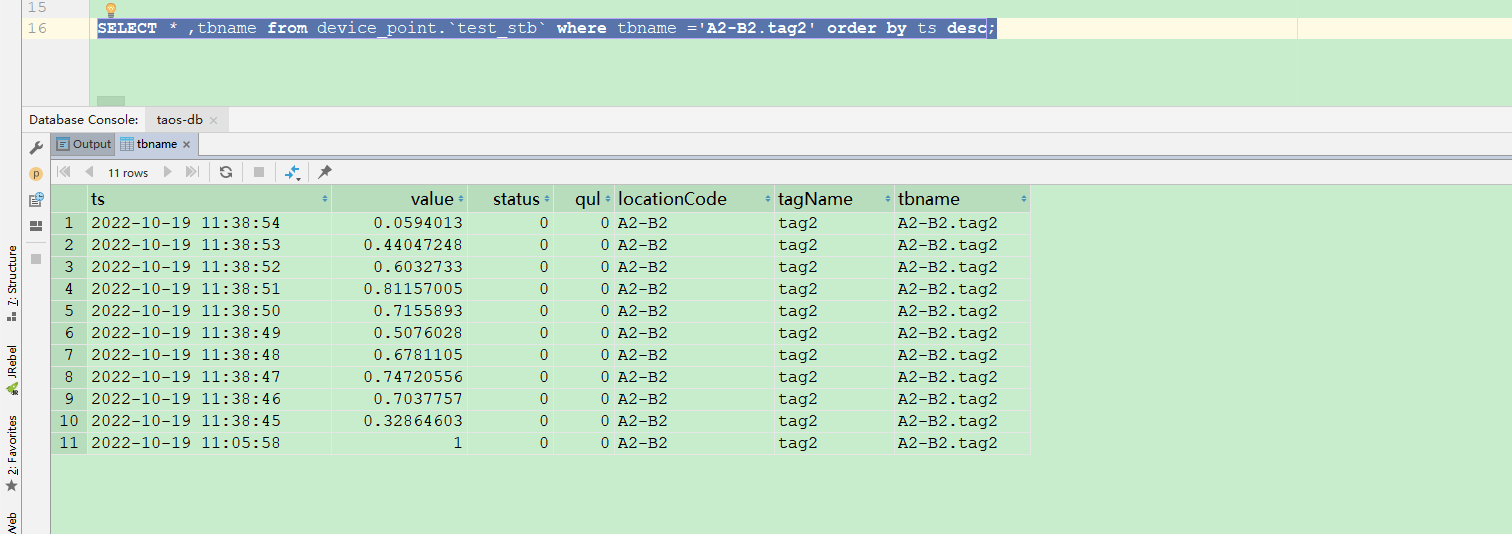Screen dimensions: 1512x534
Task: Click the locationCode cell A2-B2 in row 1
Action: (x=694, y=223)
